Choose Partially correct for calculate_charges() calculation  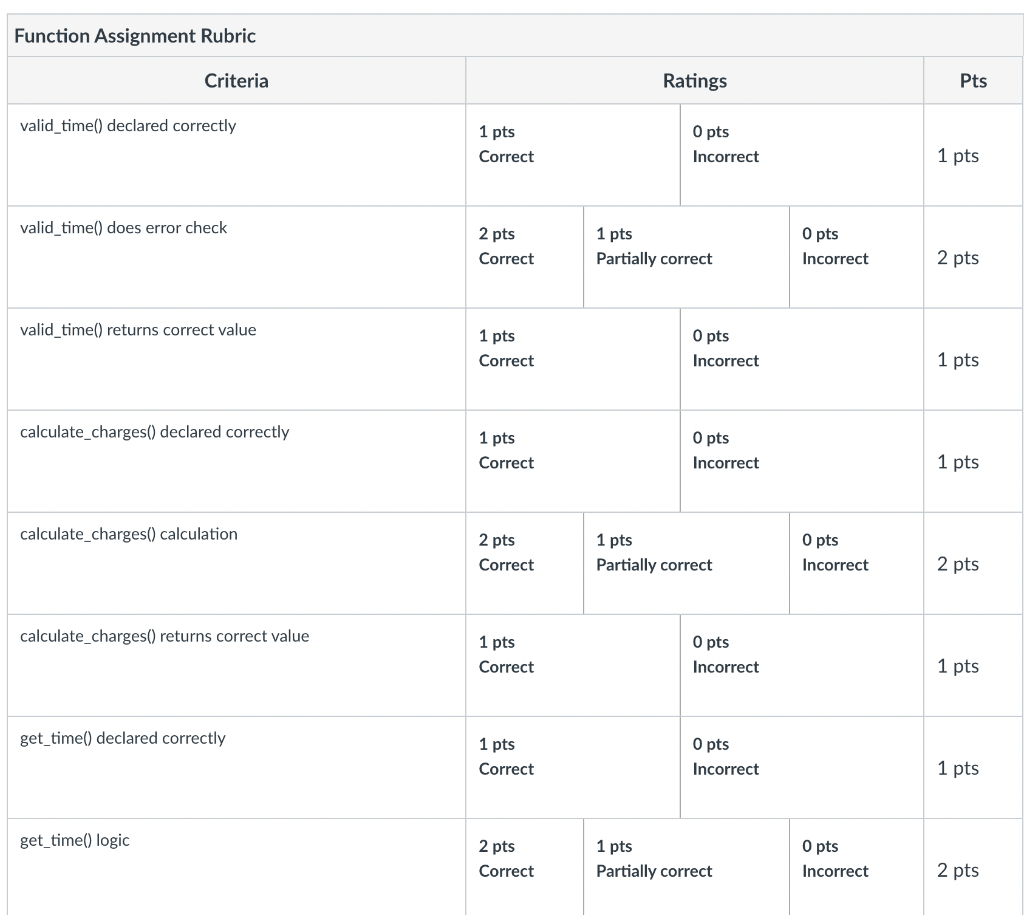point(686,563)
